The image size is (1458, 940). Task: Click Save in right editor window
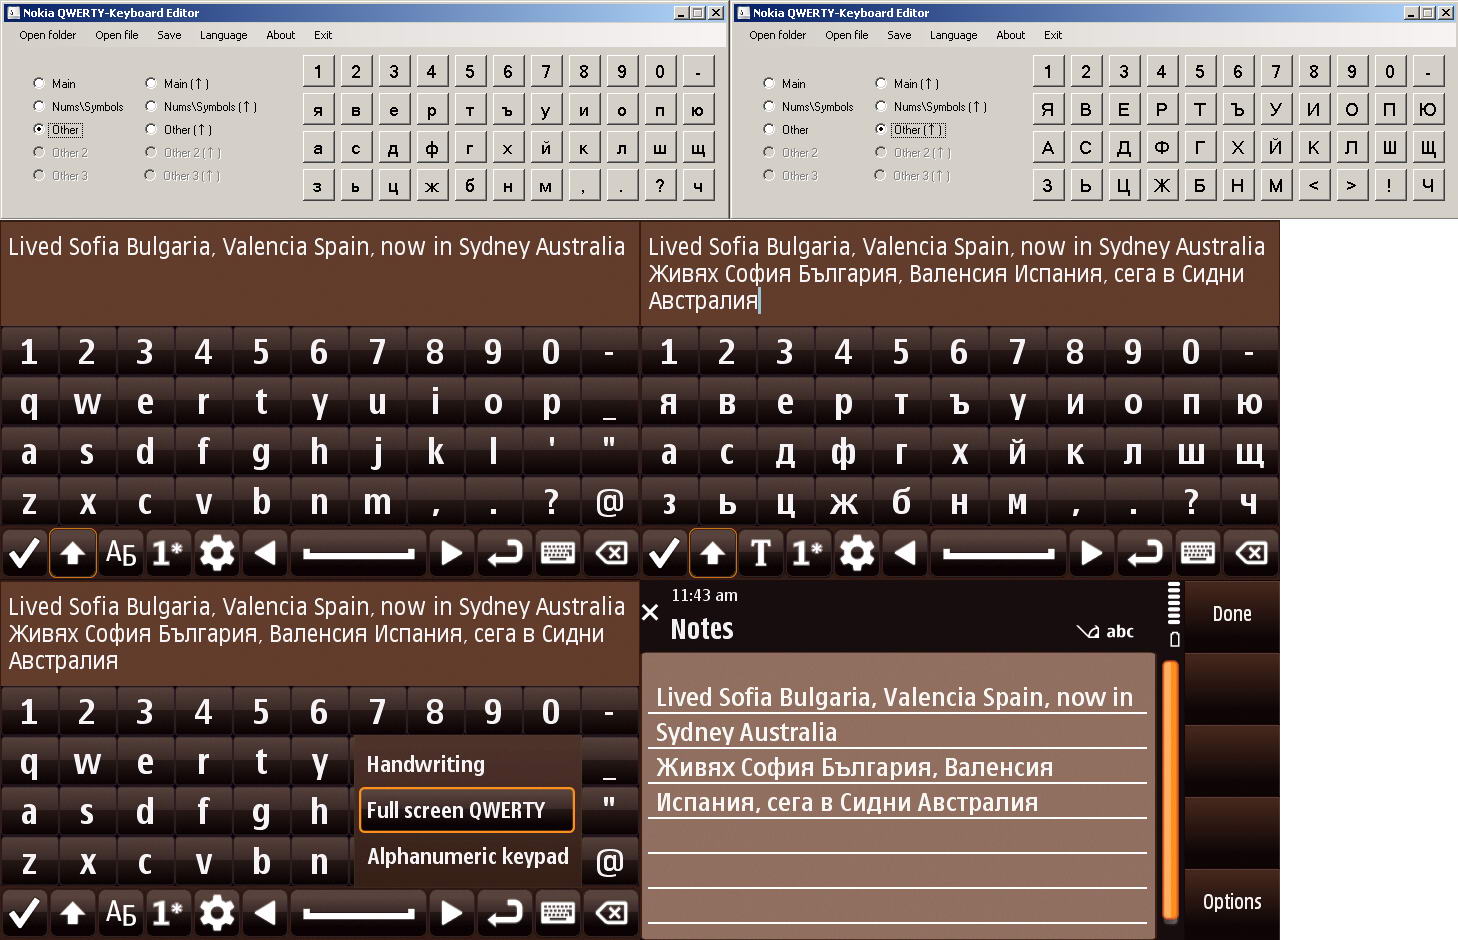pyautogui.click(x=899, y=35)
